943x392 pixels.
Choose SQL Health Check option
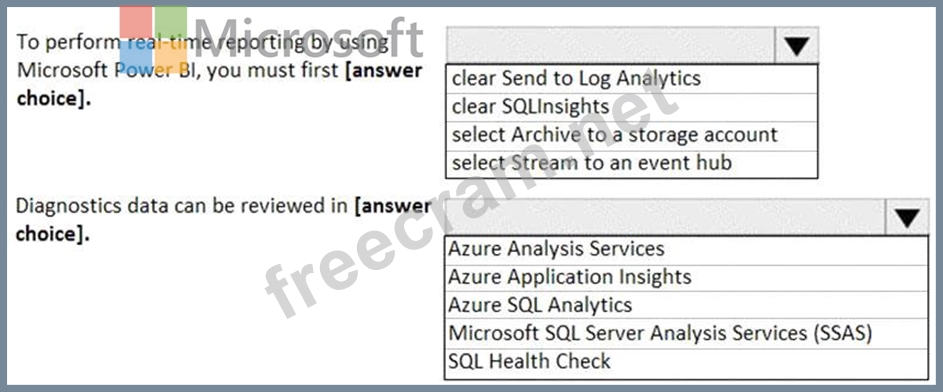point(686,363)
